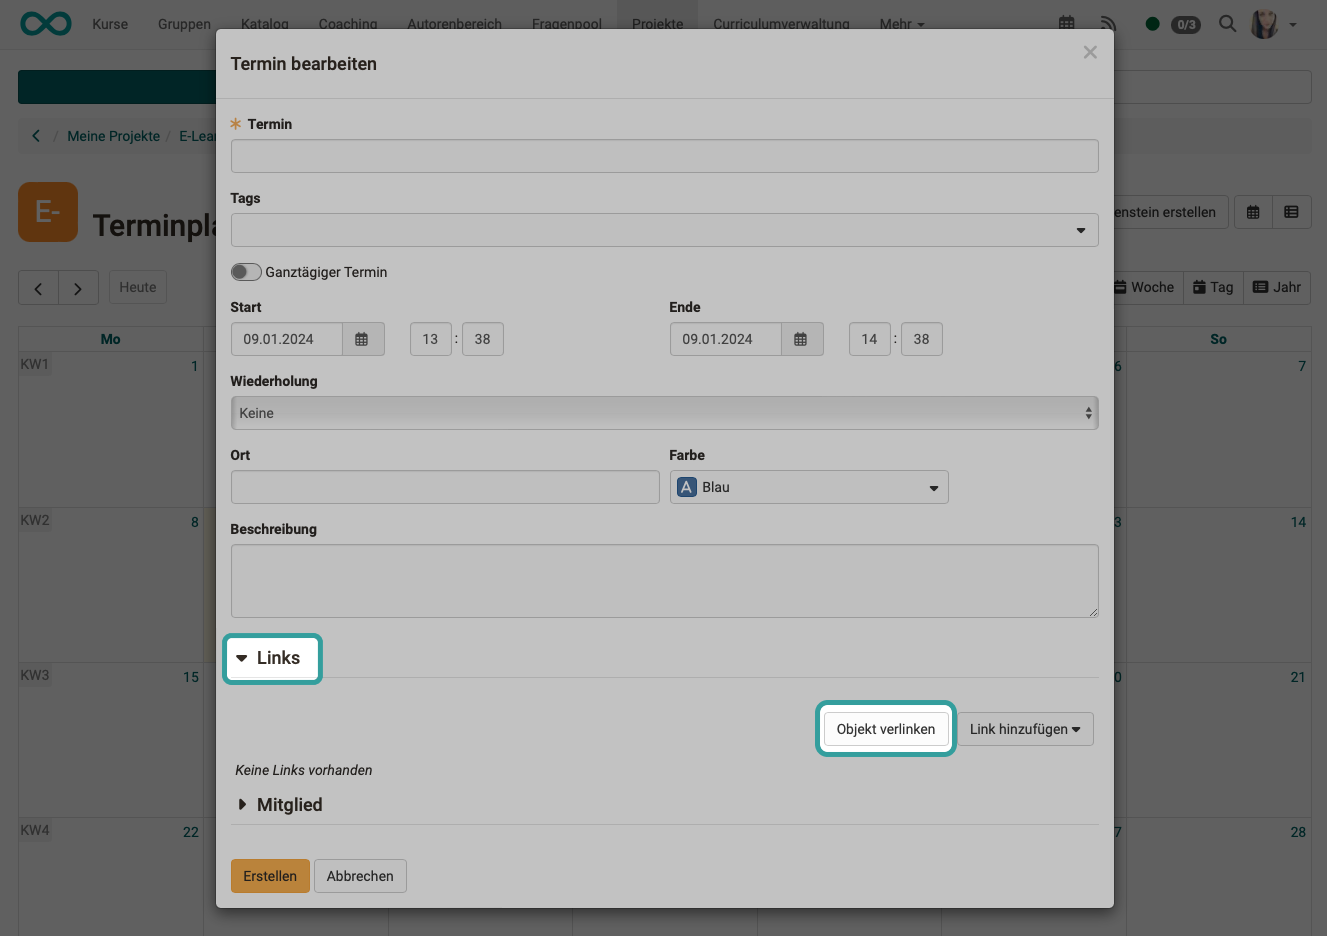Click into the Termin title field

(x=664, y=156)
